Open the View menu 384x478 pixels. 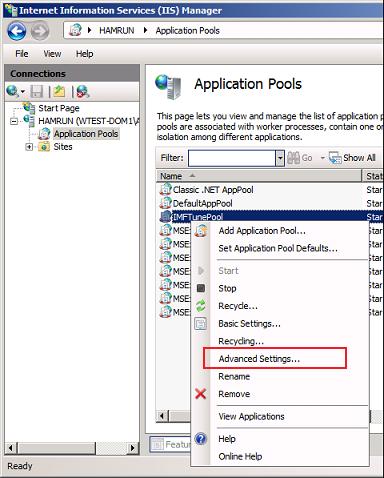(x=52, y=54)
